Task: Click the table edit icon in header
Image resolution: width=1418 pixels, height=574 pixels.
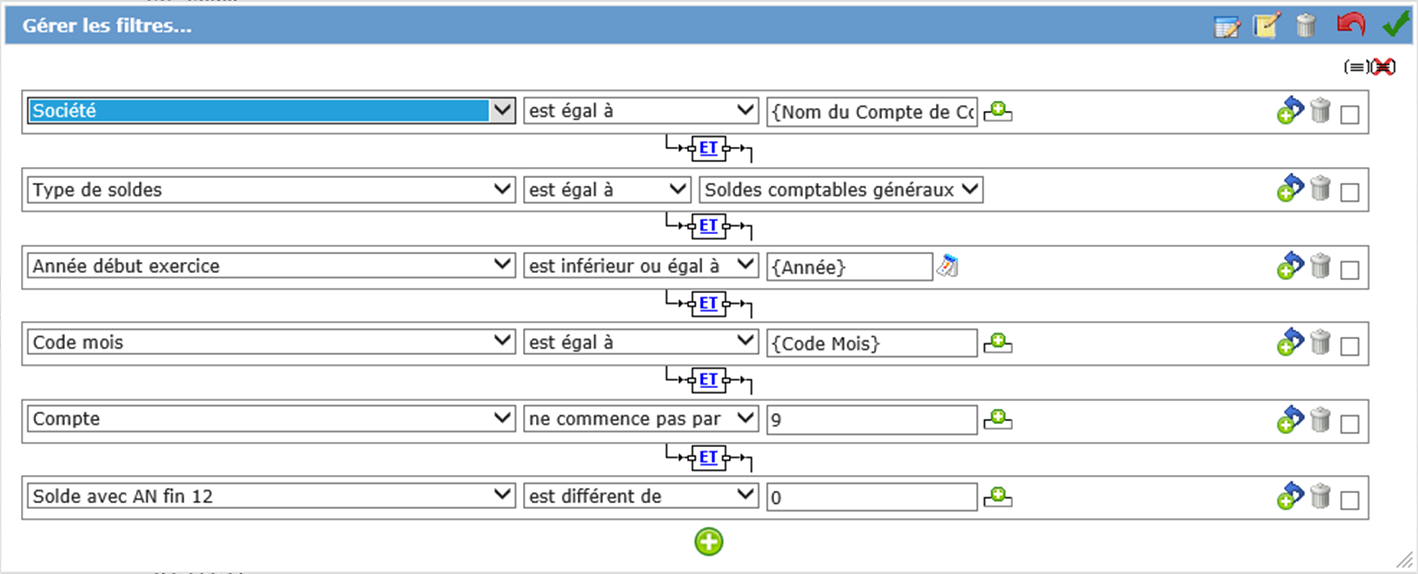Action: [1226, 26]
